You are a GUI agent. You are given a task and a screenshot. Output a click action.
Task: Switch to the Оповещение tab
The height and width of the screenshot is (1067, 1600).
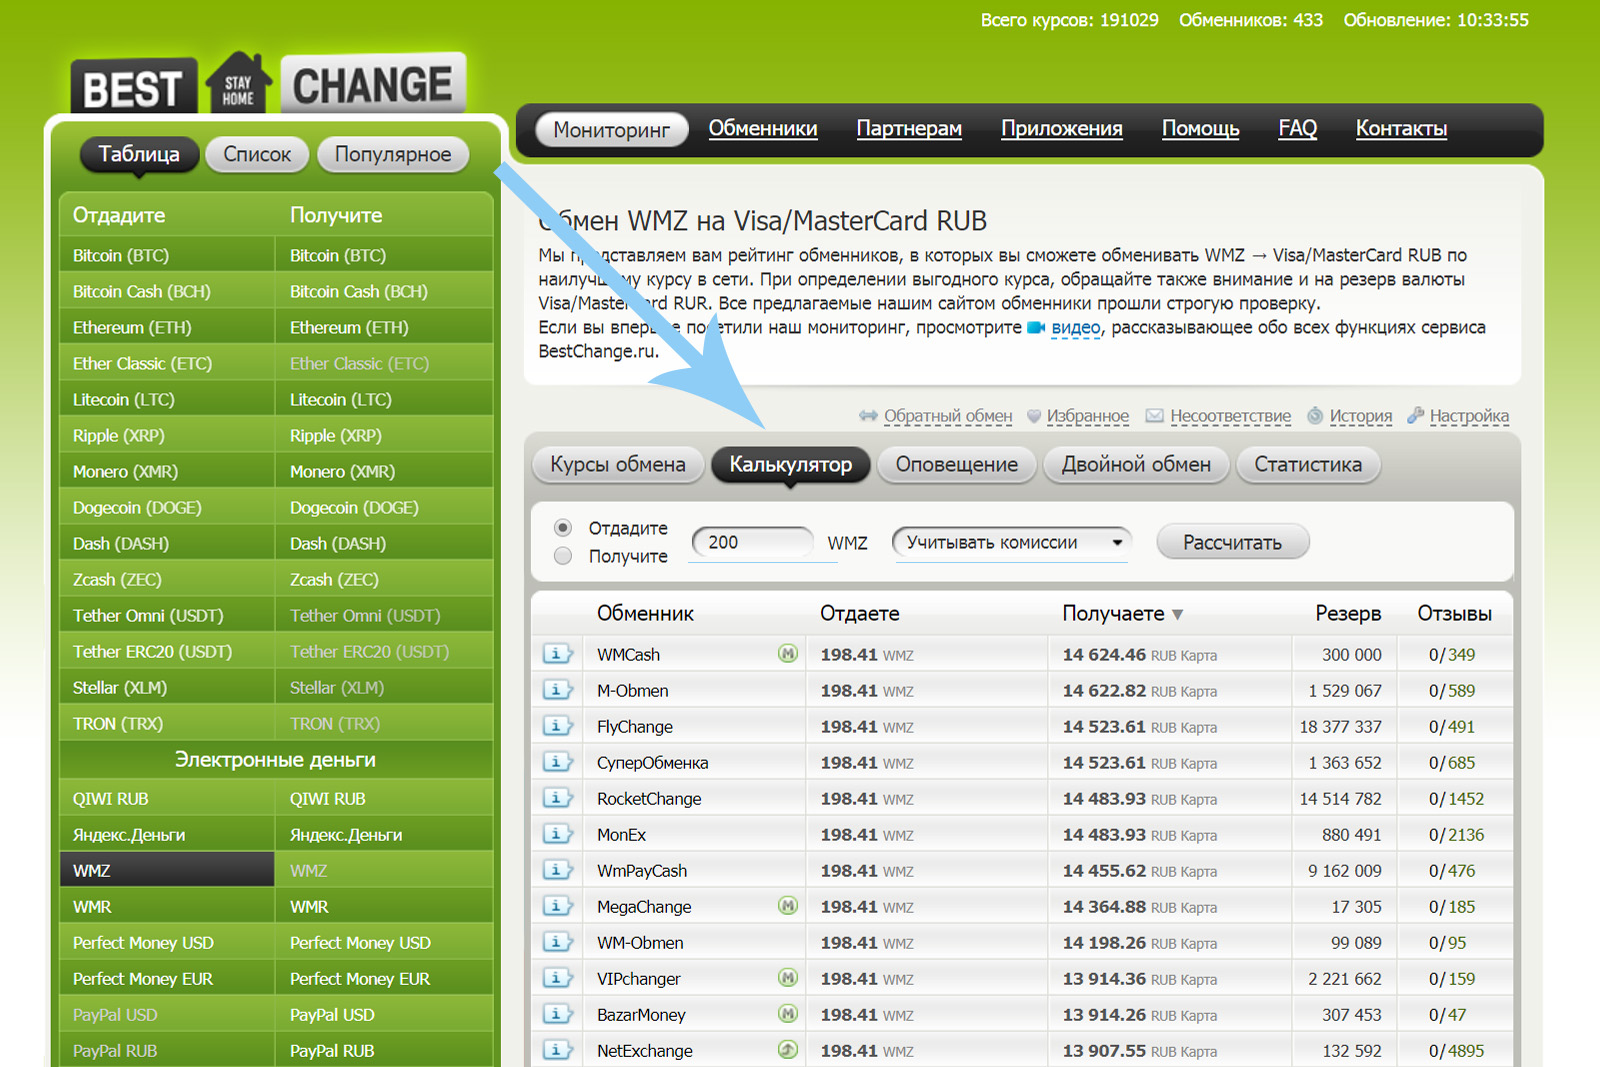[x=956, y=464]
